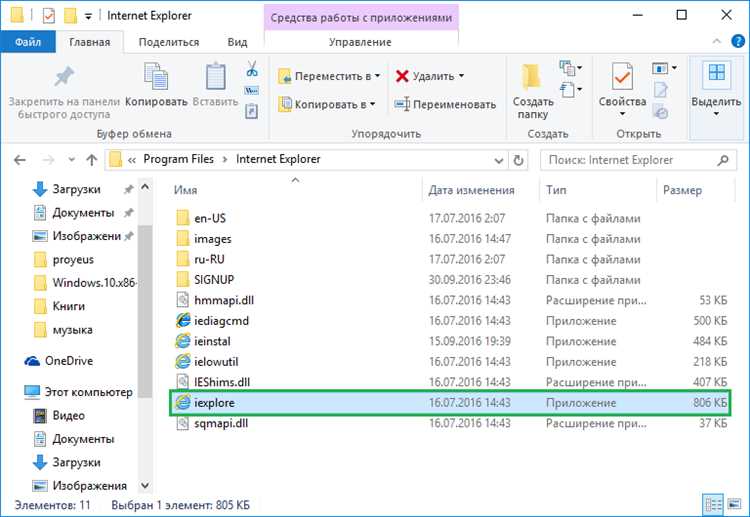The height and width of the screenshot is (517, 750).
Task: Click the Copy path icon below scissors
Action: coord(252,90)
